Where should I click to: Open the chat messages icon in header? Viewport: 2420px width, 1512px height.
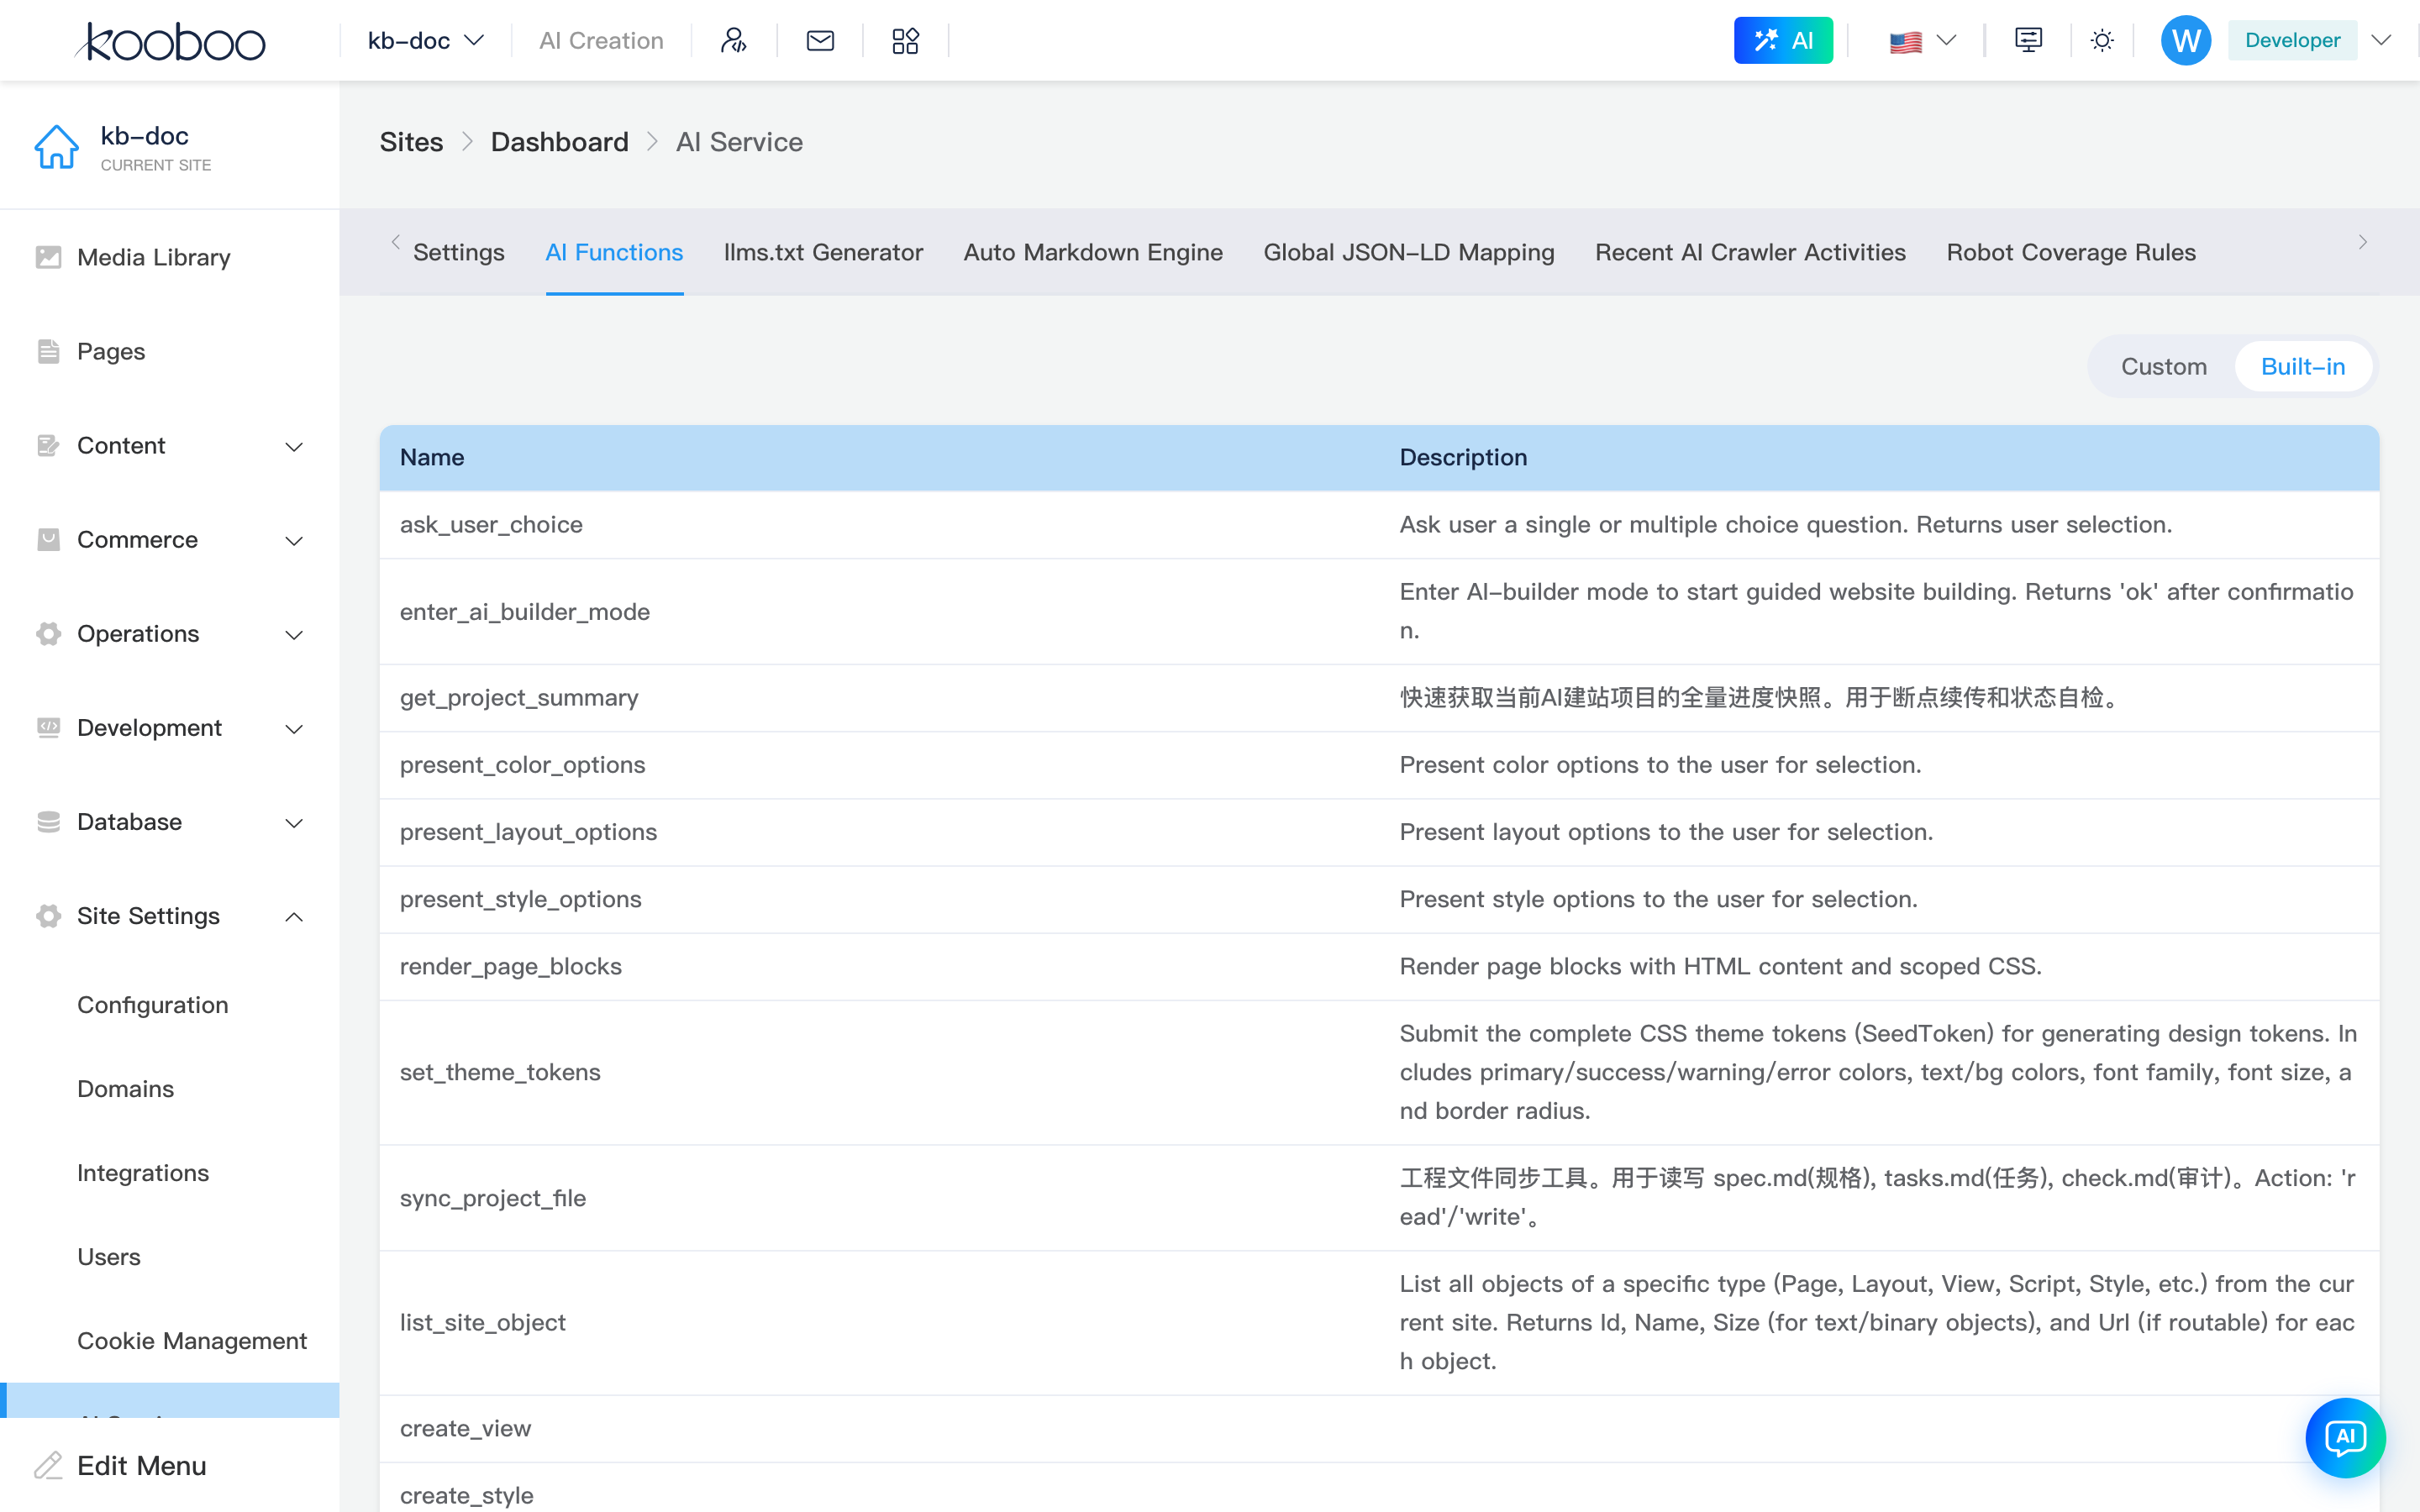point(2028,40)
